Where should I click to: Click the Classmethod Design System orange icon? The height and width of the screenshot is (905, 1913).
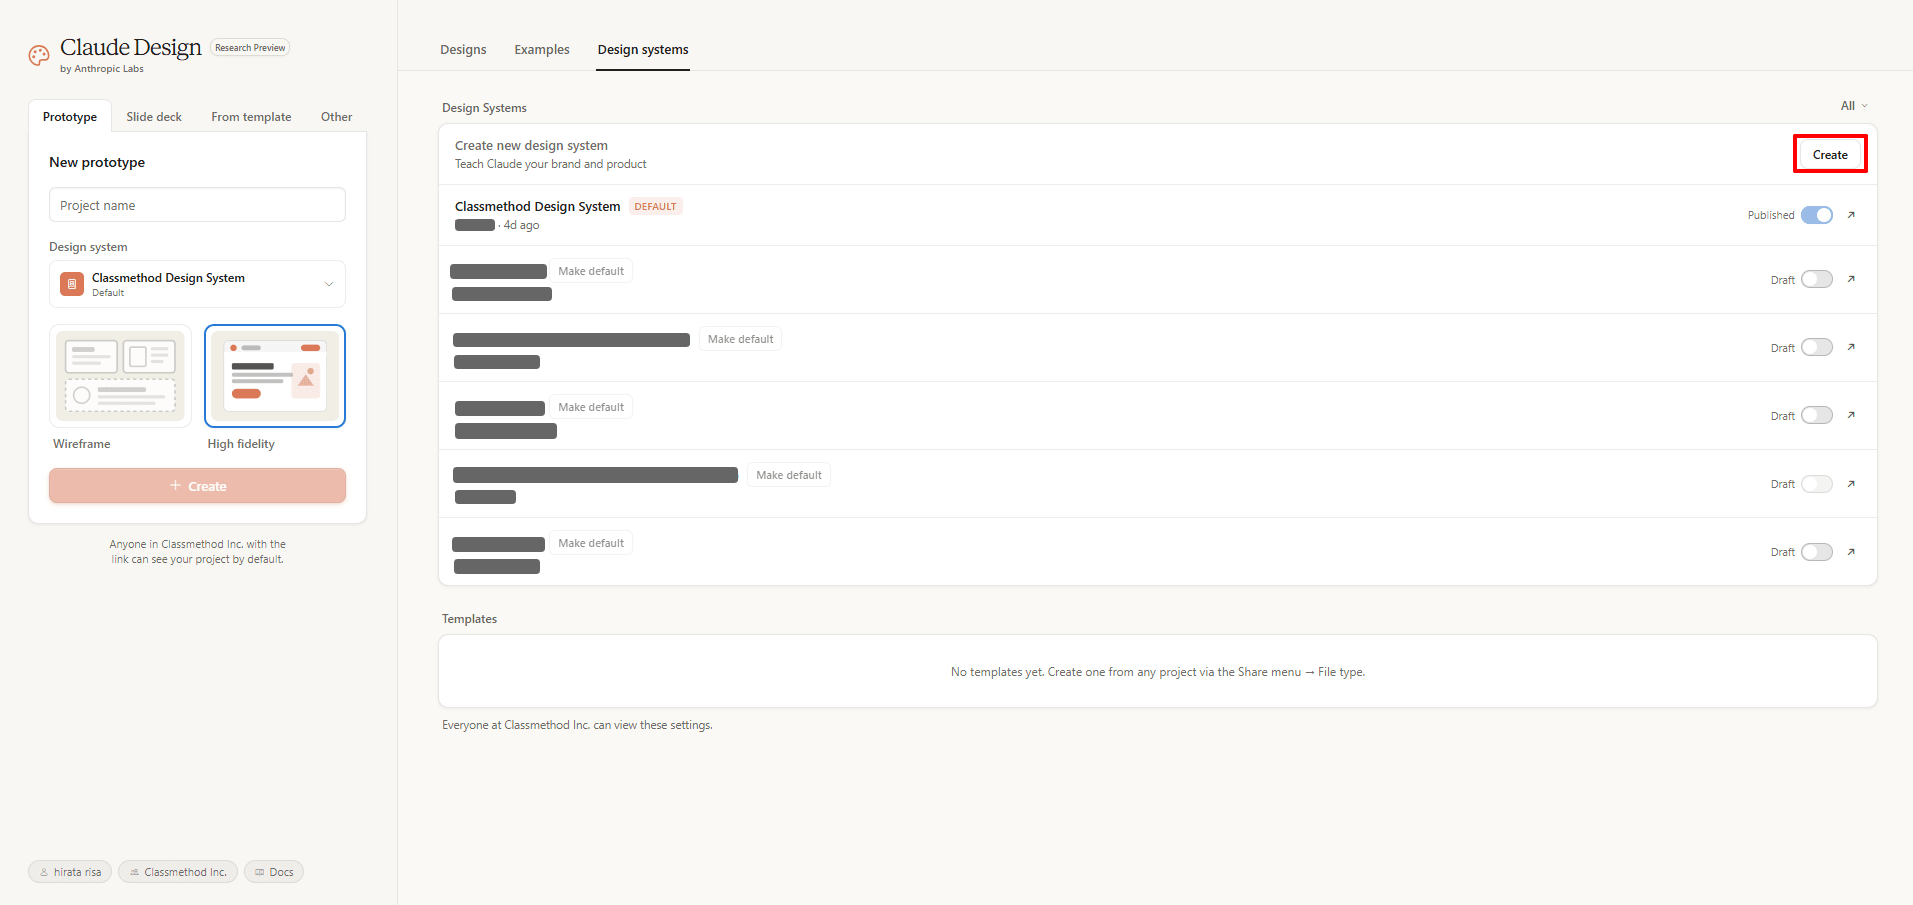[72, 284]
